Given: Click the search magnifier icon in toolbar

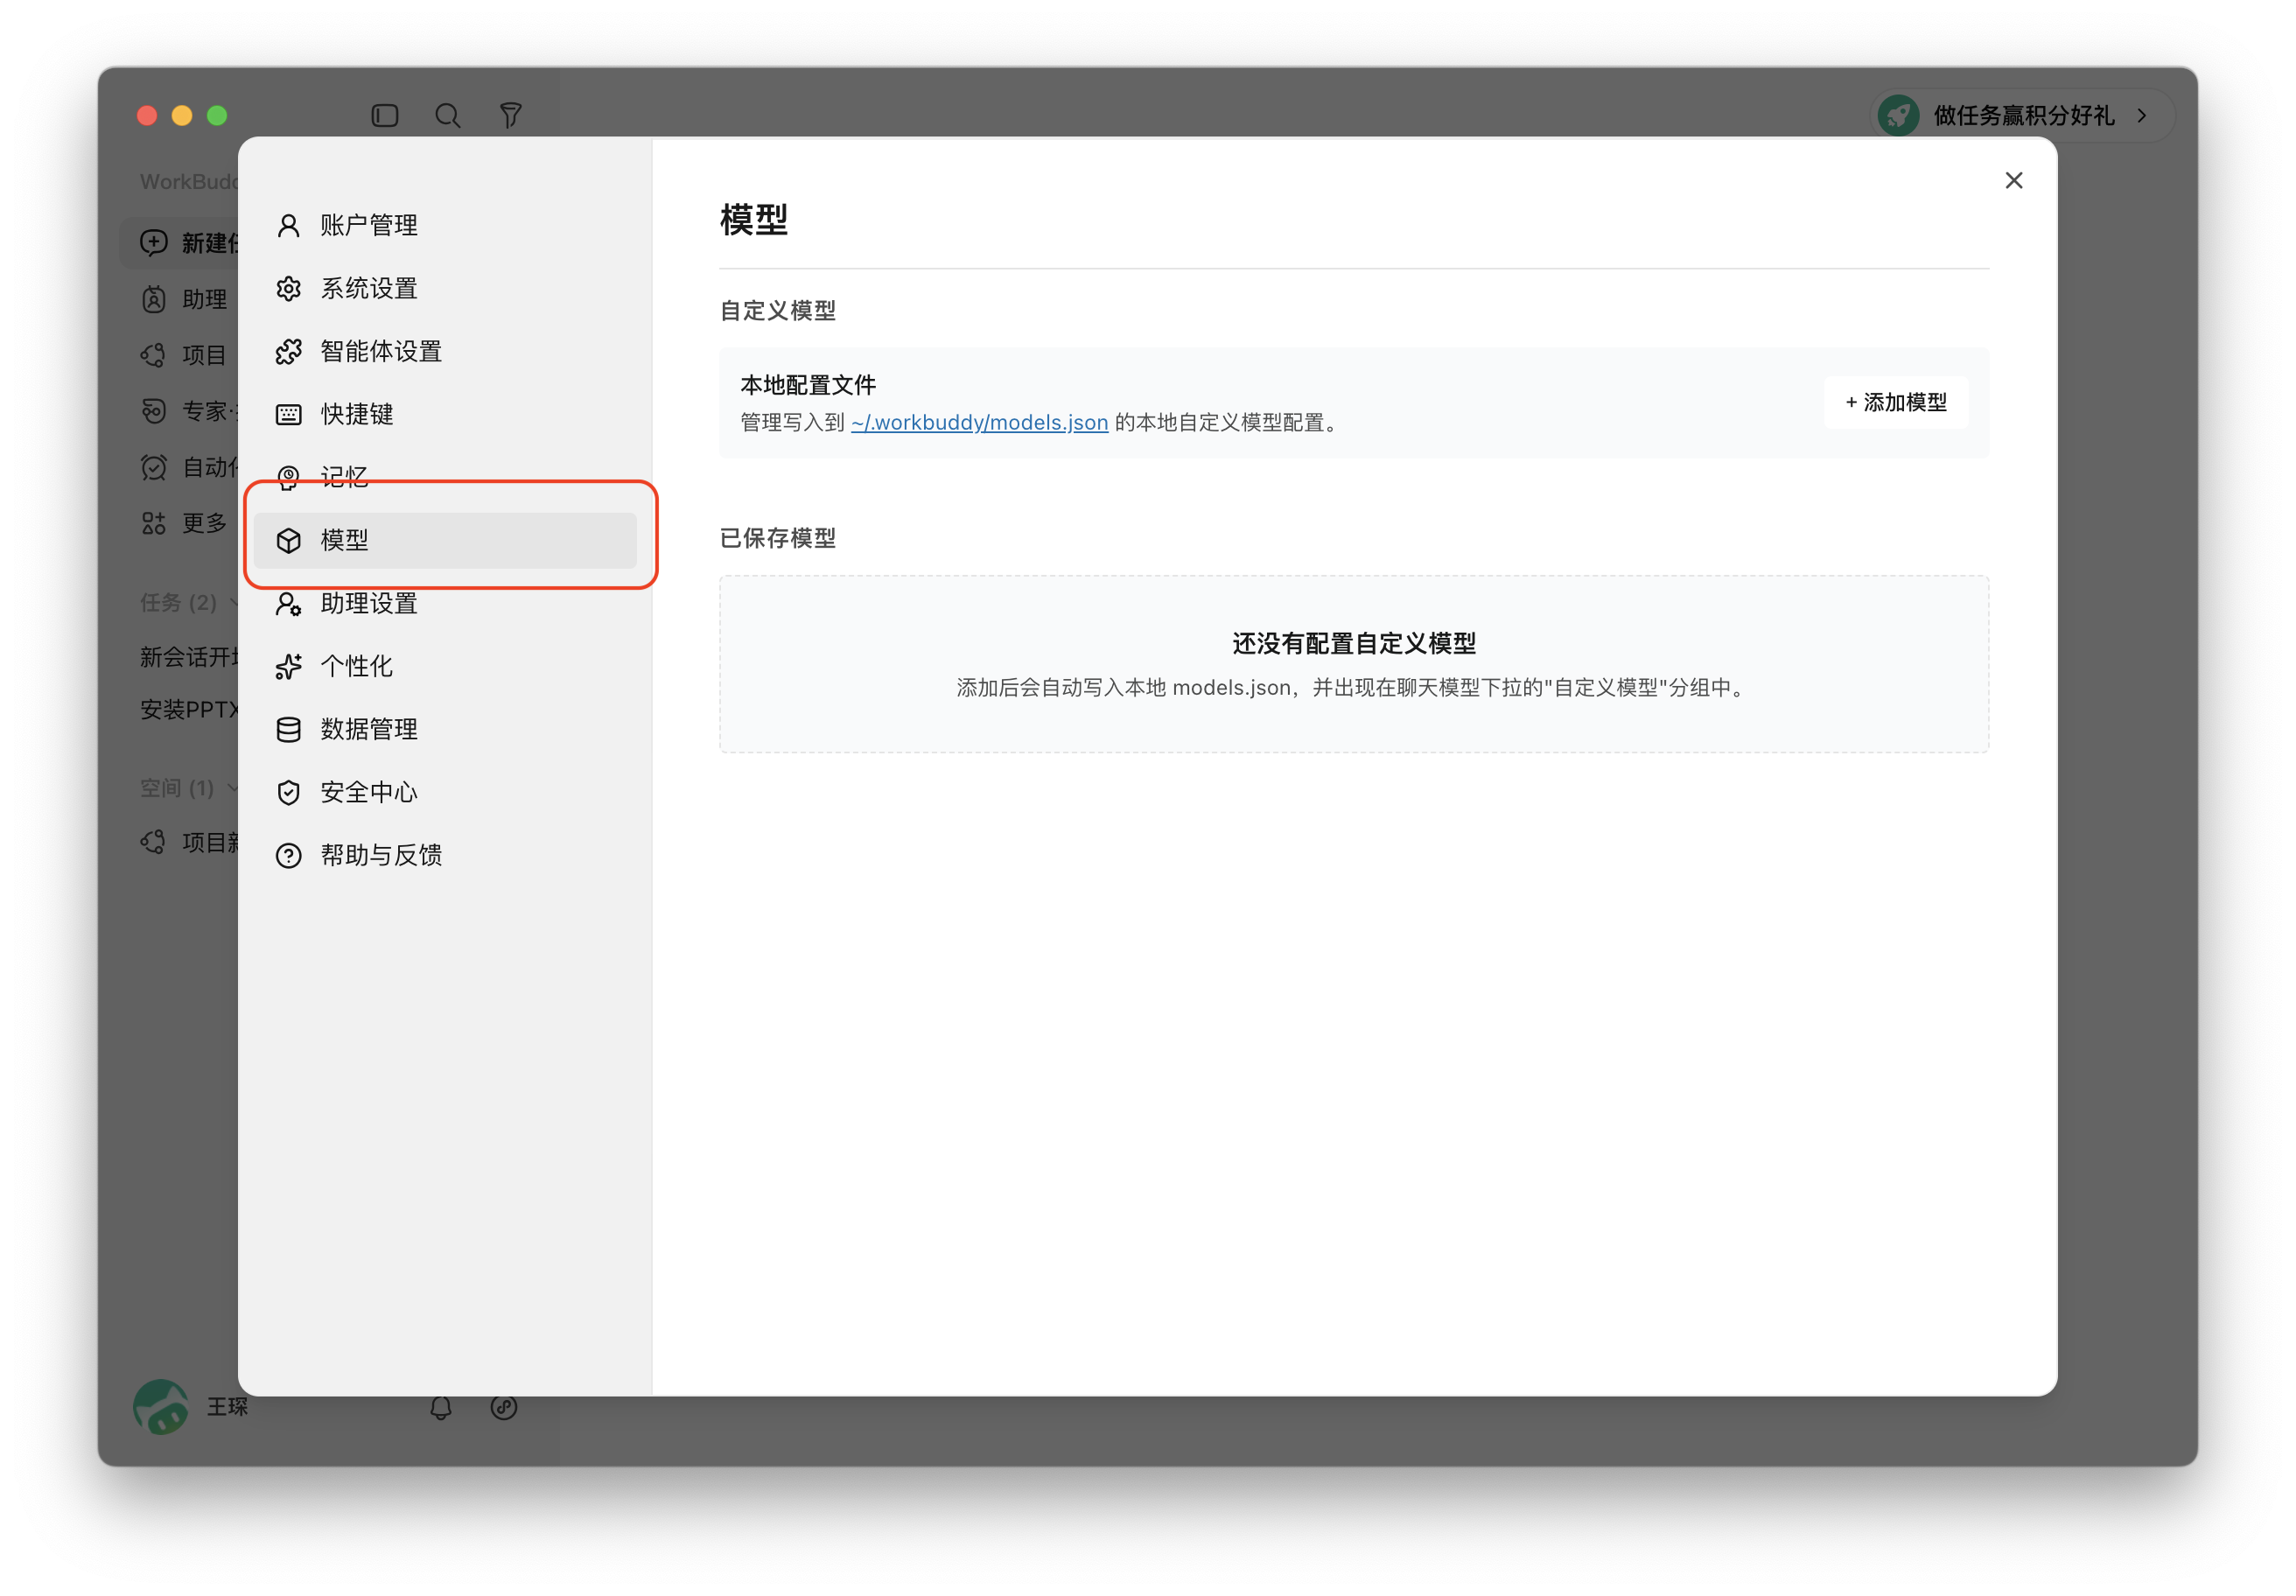Looking at the screenshot, I should pos(447,116).
